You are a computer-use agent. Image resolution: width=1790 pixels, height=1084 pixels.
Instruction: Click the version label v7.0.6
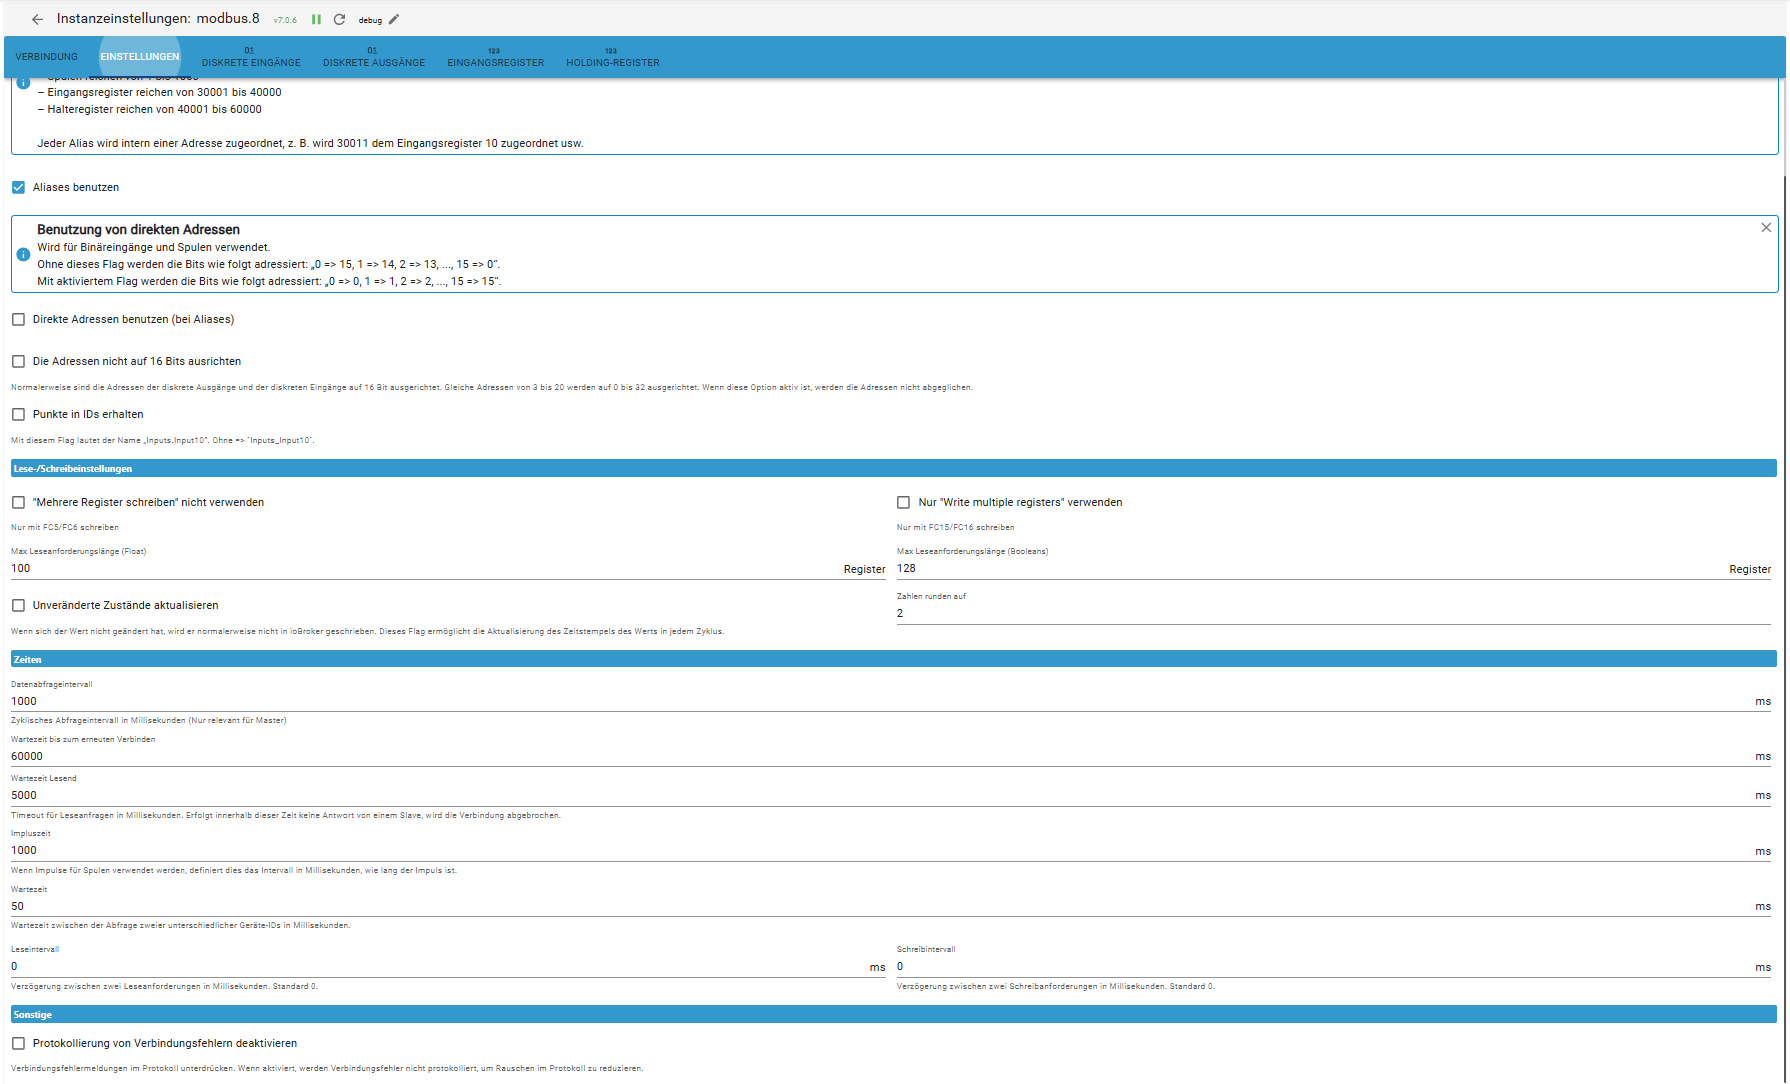285,20
